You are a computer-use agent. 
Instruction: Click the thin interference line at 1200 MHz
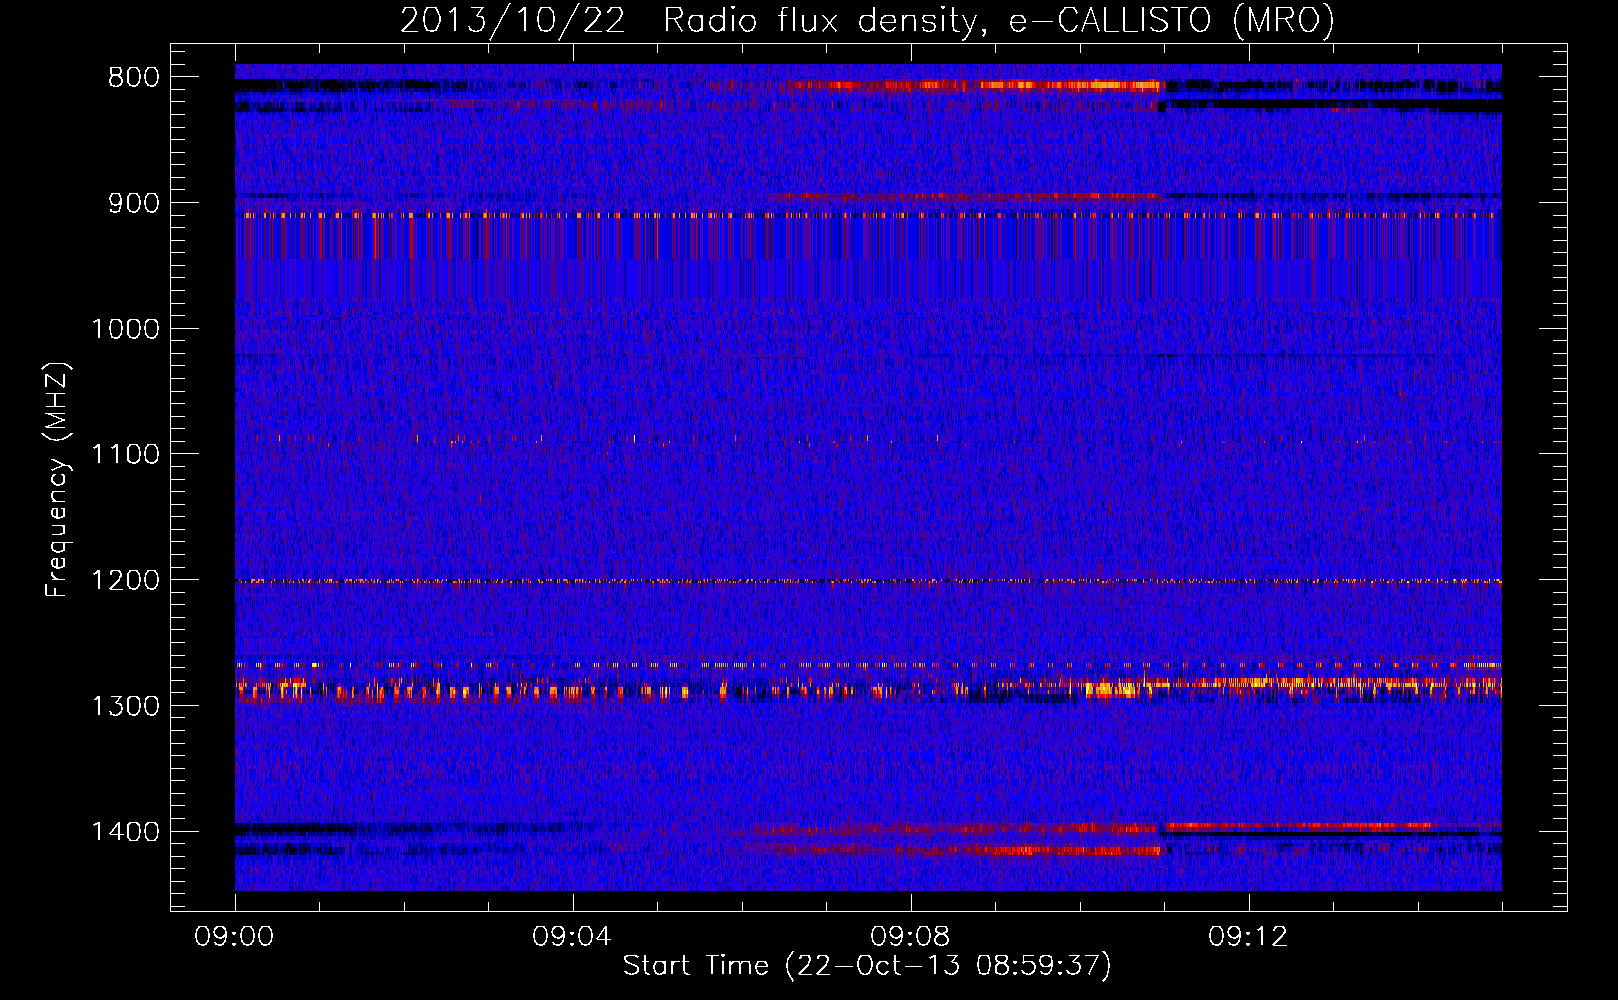(868, 581)
